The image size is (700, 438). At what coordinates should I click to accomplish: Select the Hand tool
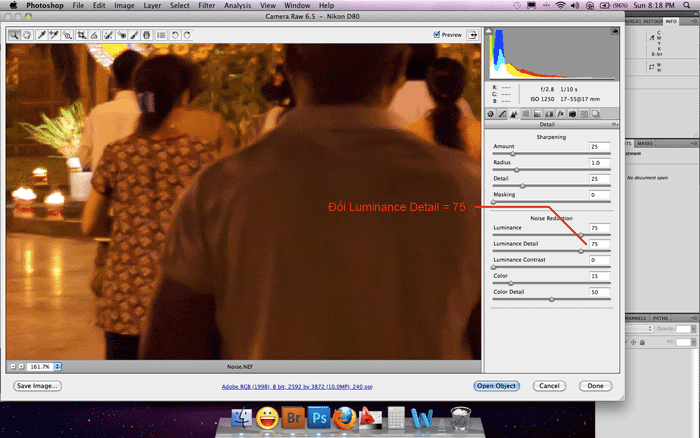pos(27,35)
